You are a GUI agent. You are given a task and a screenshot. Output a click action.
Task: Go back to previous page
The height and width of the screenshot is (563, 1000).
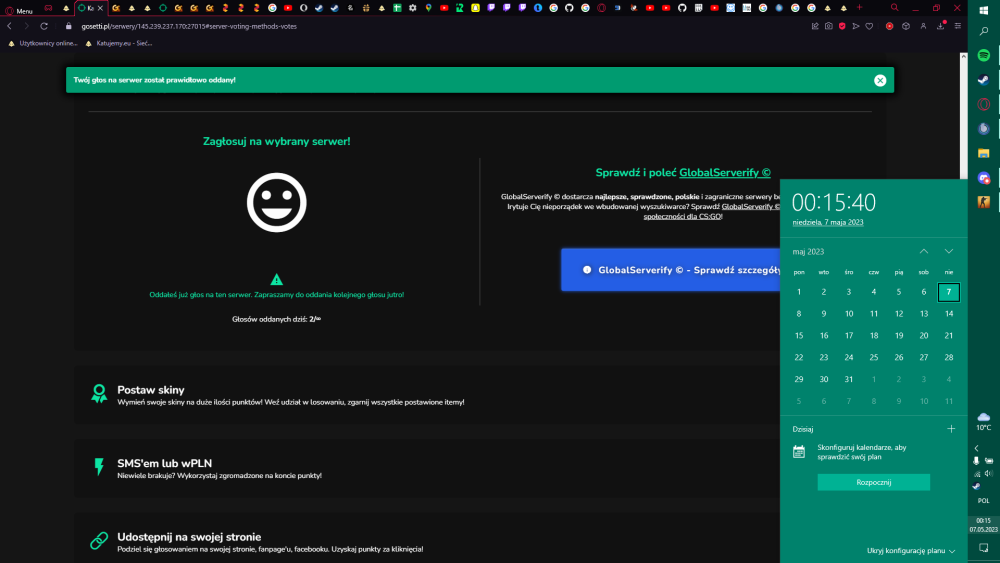click(10, 26)
